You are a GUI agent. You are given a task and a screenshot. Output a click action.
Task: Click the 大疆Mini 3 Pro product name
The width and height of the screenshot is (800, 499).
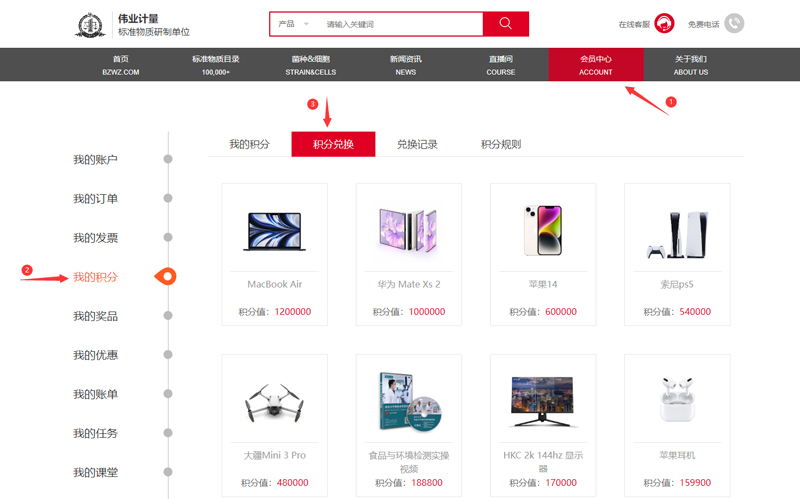tap(274, 455)
